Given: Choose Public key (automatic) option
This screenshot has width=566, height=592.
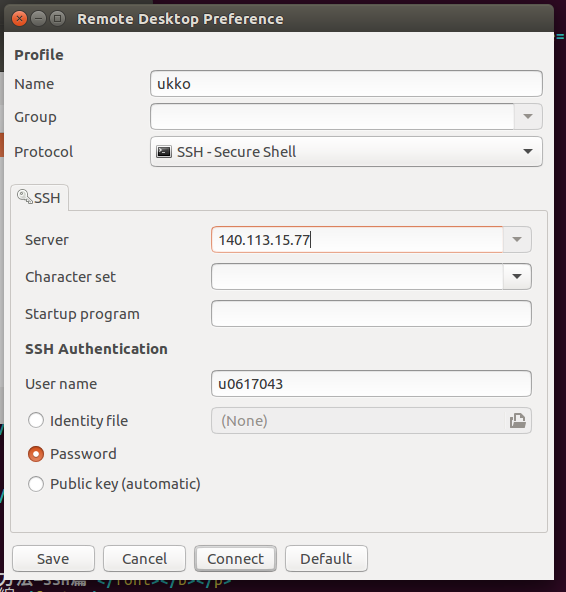Looking at the screenshot, I should tap(36, 484).
